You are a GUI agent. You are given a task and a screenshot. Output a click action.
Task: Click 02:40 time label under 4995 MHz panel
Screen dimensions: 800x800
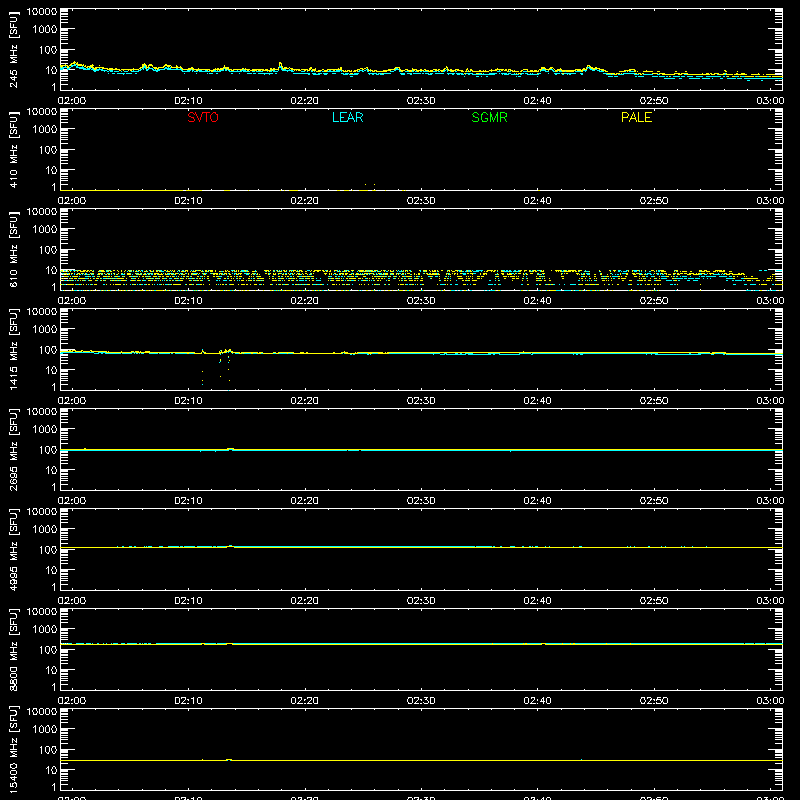pos(537,601)
